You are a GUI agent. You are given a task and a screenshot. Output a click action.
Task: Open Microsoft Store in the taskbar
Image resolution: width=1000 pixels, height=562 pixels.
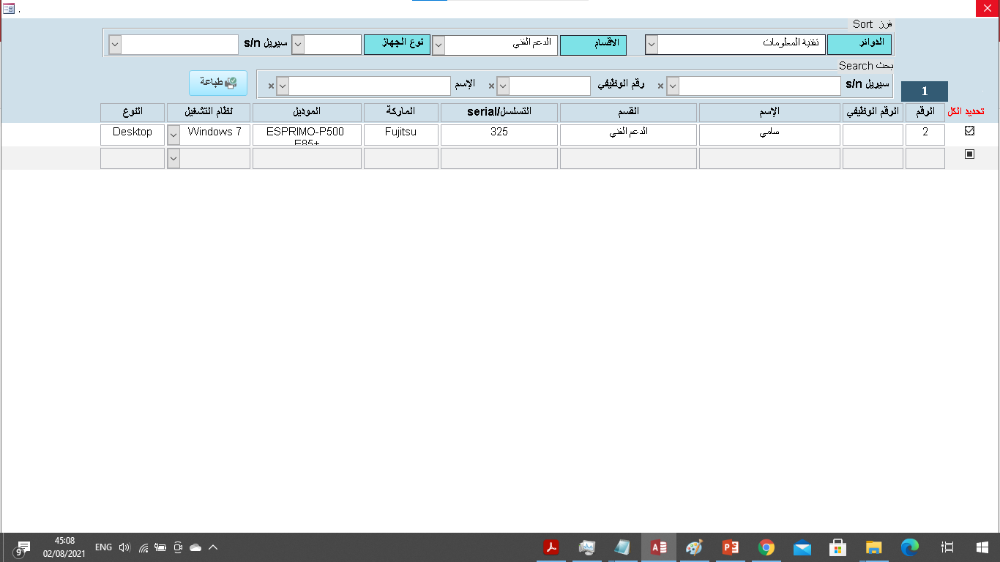click(838, 547)
